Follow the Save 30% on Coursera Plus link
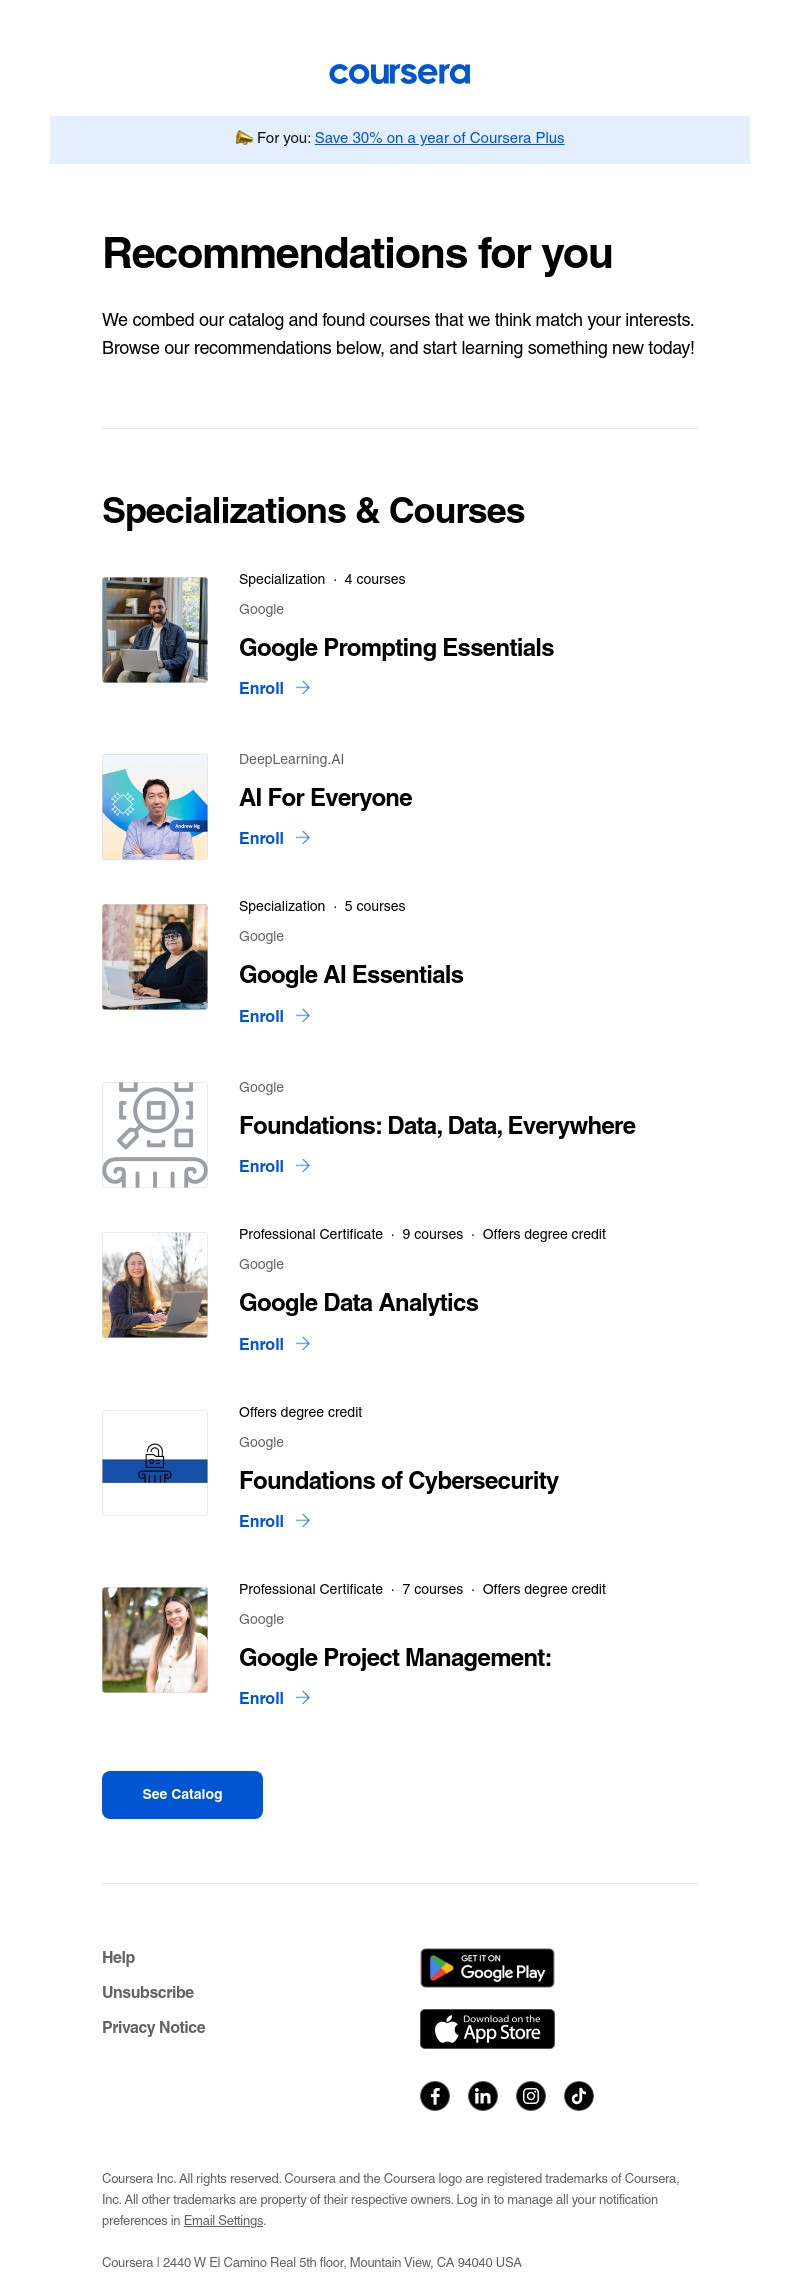 point(439,138)
